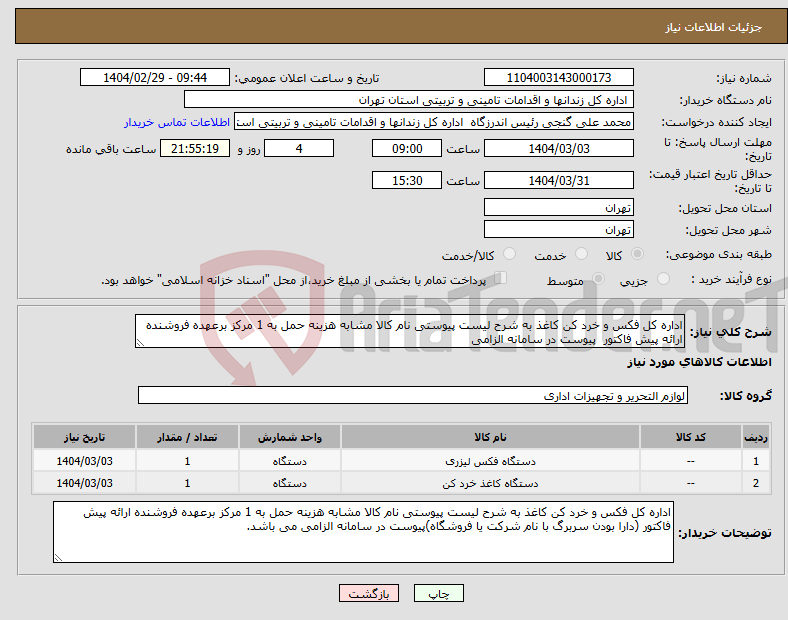Click the row number 1 cell
Viewport: 788px width, 620px height.
(756, 461)
